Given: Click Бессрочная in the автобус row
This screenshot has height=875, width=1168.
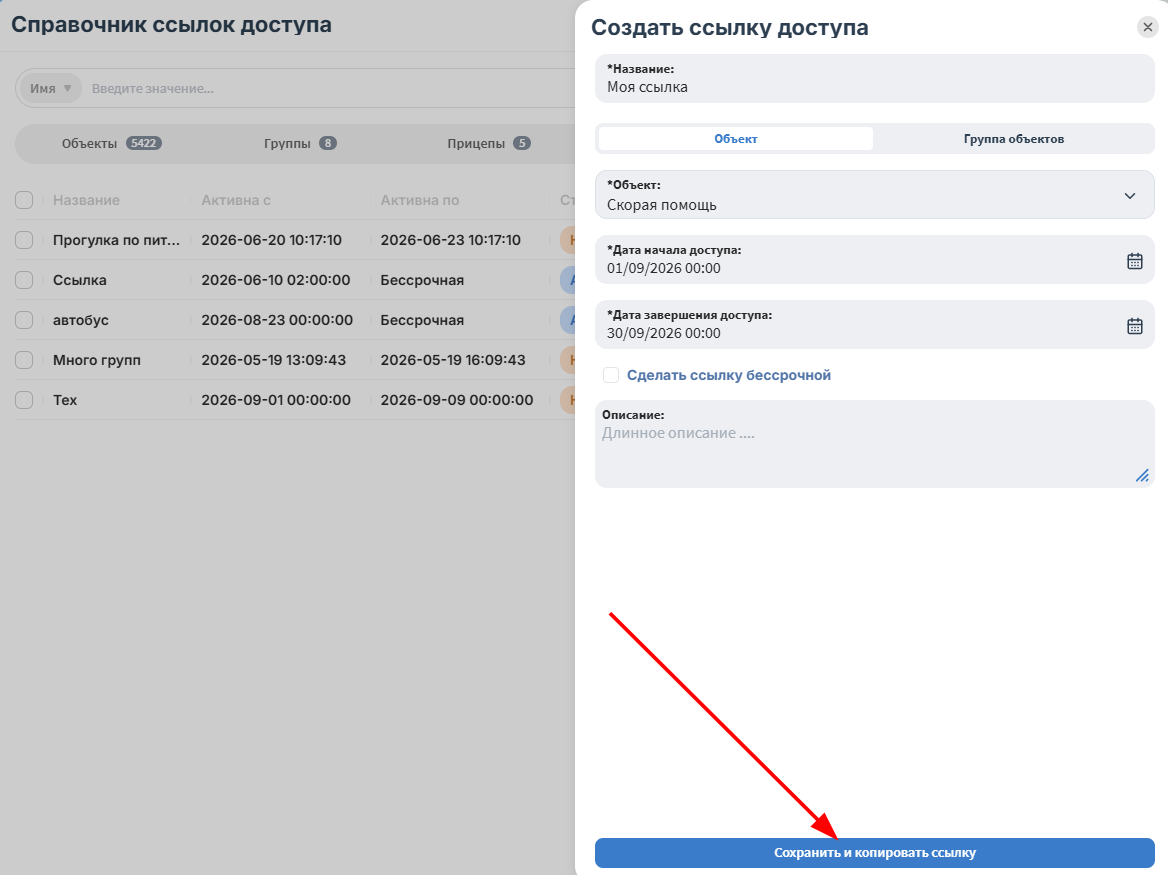Looking at the screenshot, I should click(x=422, y=319).
